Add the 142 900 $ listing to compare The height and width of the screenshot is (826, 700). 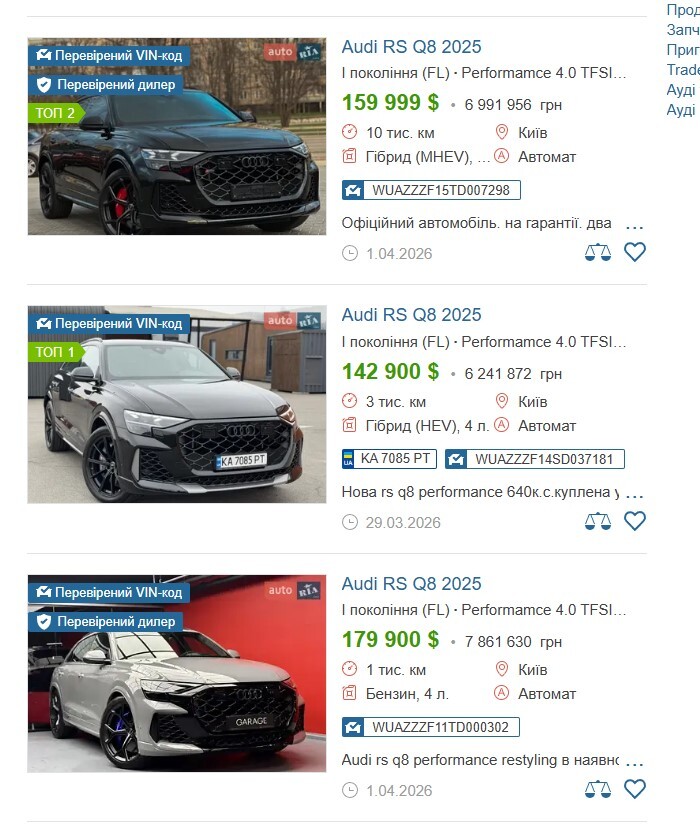coord(598,521)
